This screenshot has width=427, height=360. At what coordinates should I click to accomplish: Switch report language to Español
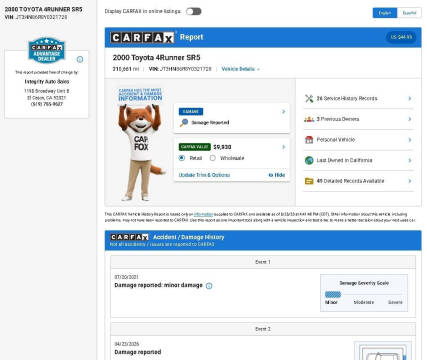tap(409, 13)
